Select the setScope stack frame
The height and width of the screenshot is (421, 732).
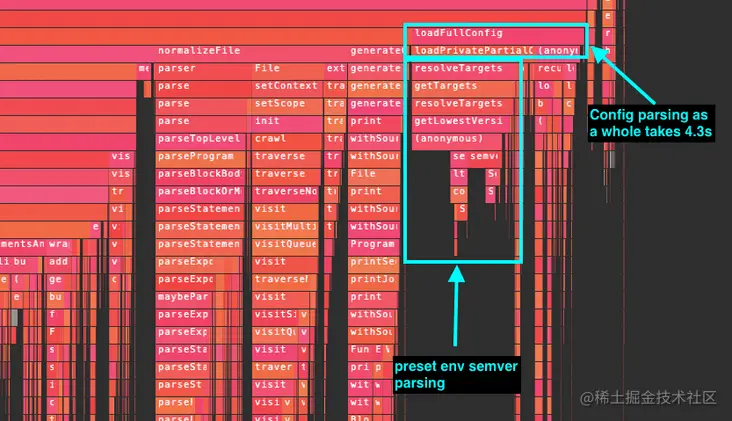287,104
